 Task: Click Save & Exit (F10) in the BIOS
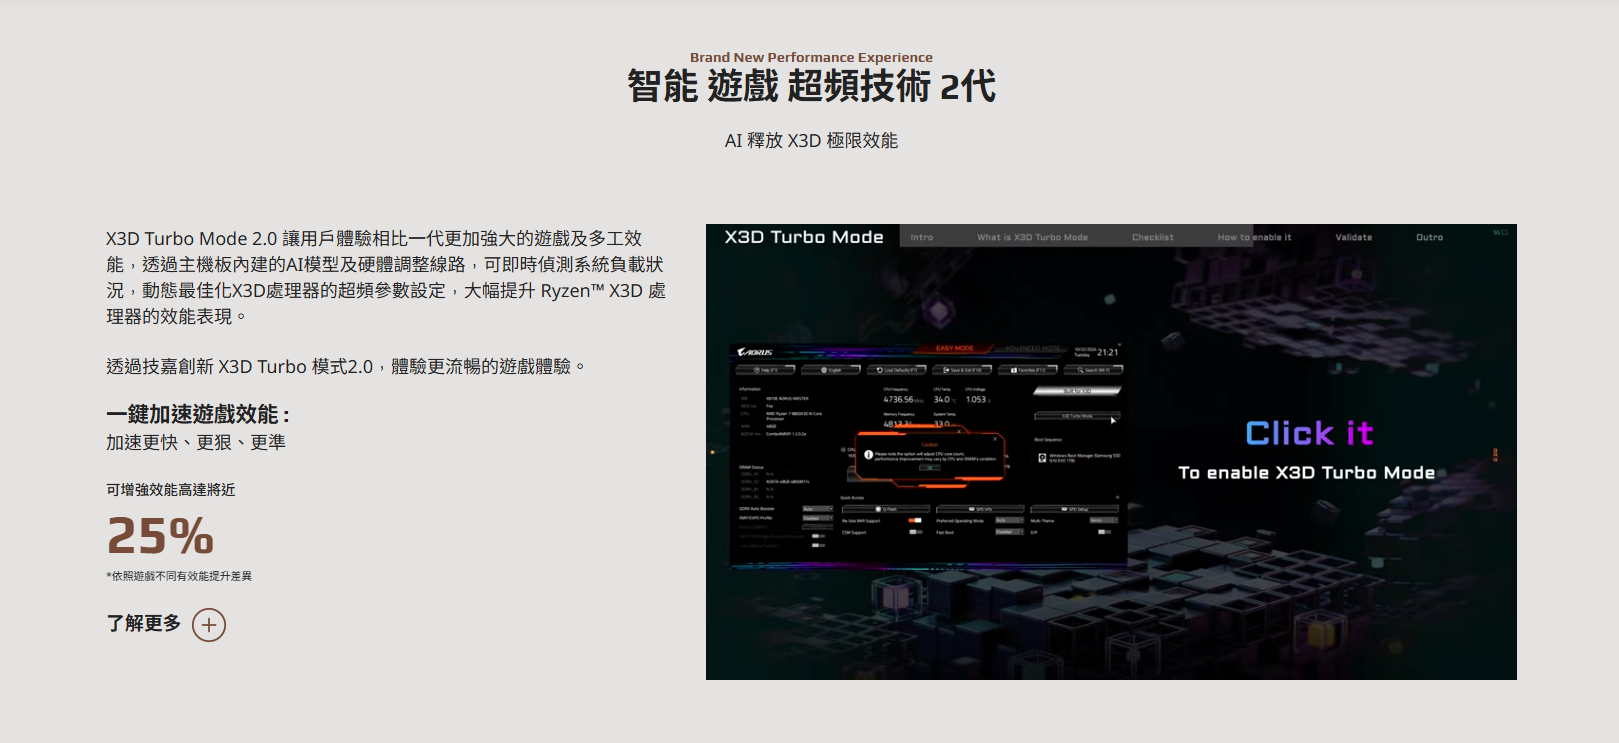(x=964, y=370)
